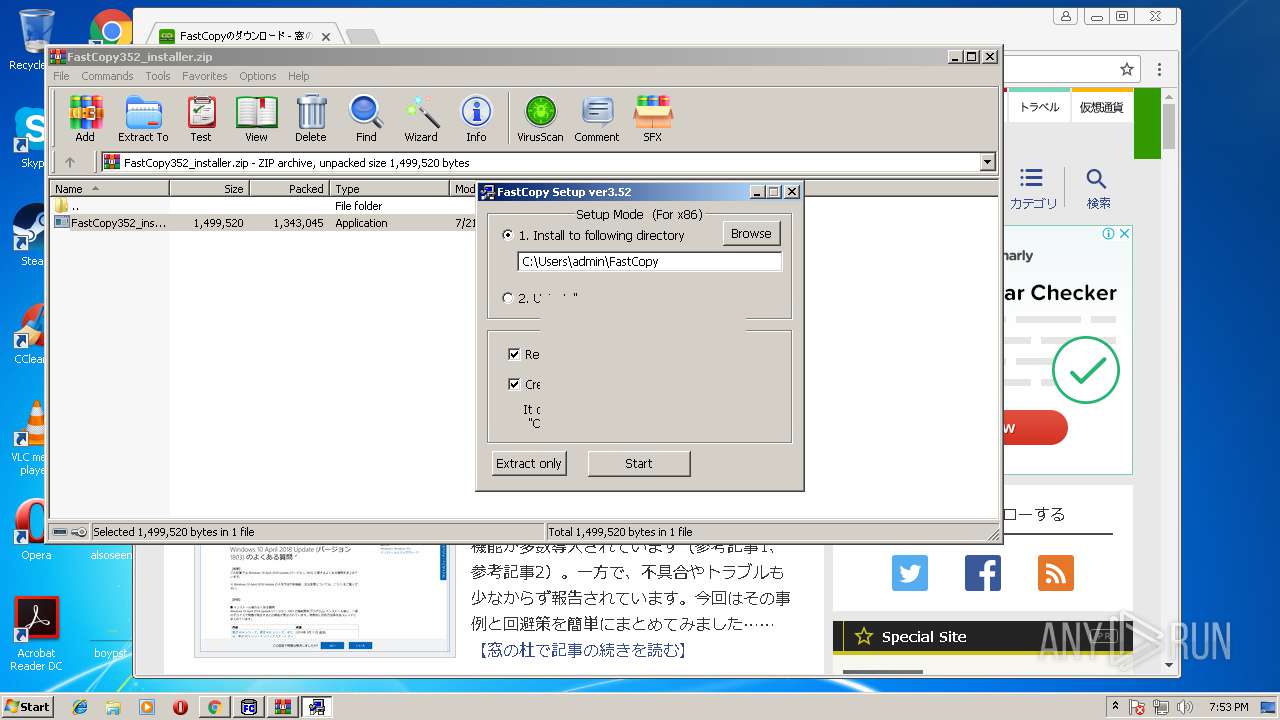The height and width of the screenshot is (720, 1280).
Task: Open the 仮想通貨 navigation link
Action: tap(1101, 107)
